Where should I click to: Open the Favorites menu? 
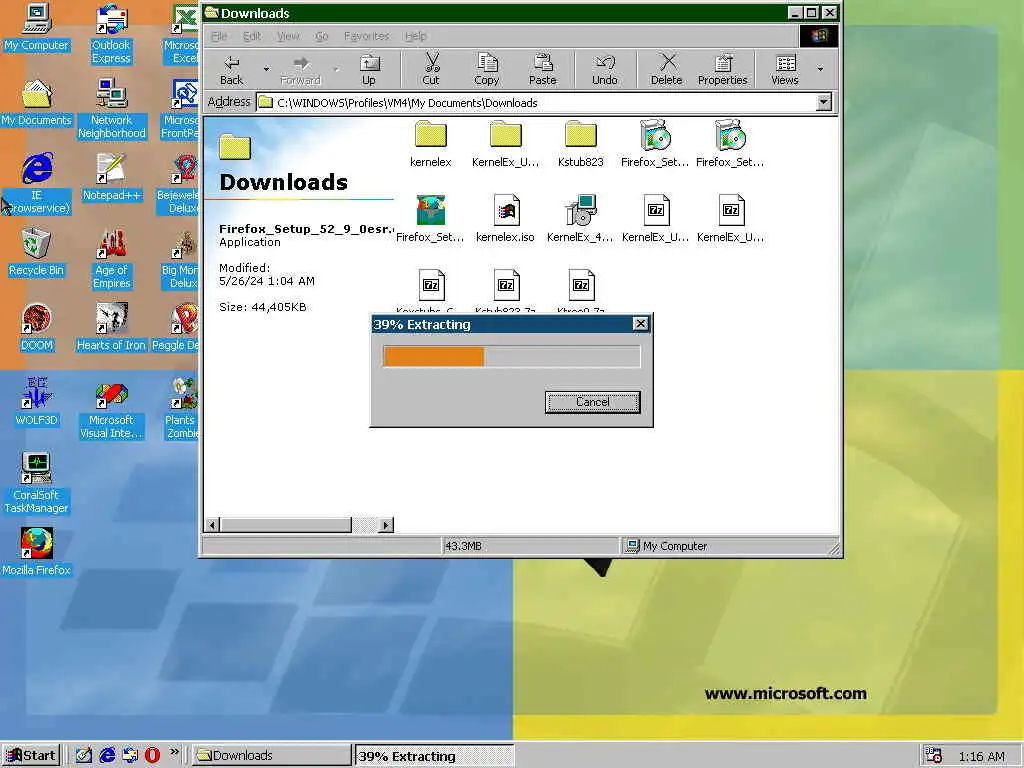click(366, 36)
